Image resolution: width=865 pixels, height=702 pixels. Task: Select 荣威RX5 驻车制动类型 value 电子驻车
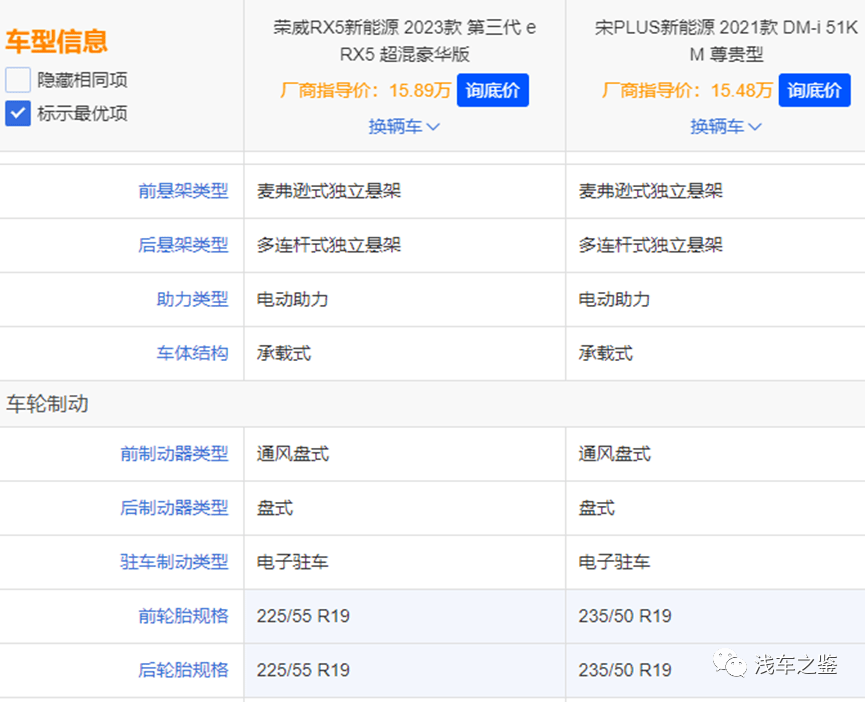(292, 562)
